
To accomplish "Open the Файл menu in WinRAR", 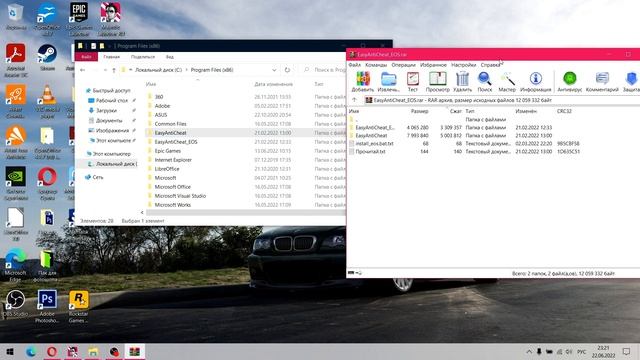I will tap(354, 65).
